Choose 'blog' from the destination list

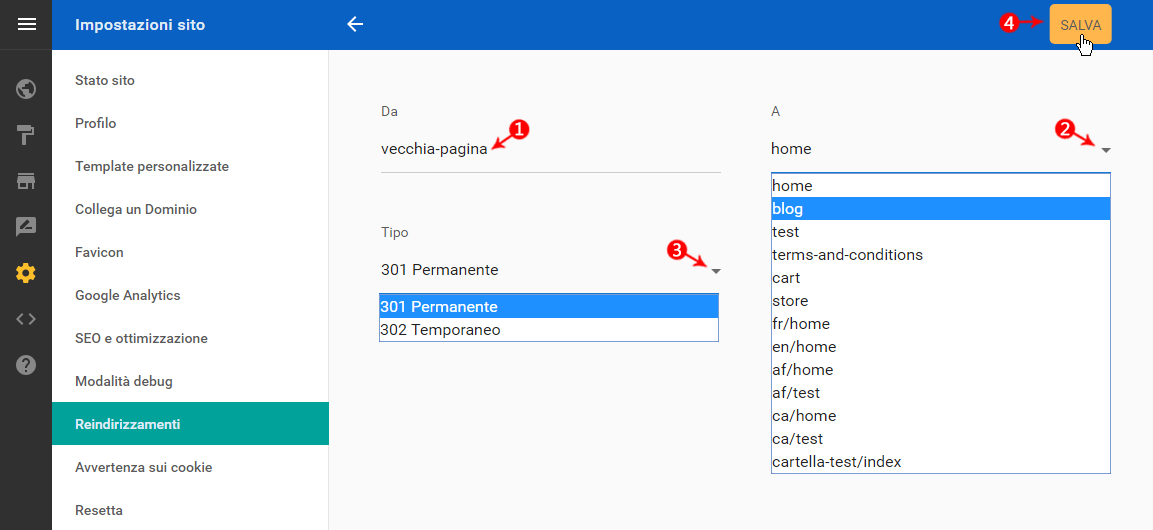[940, 209]
